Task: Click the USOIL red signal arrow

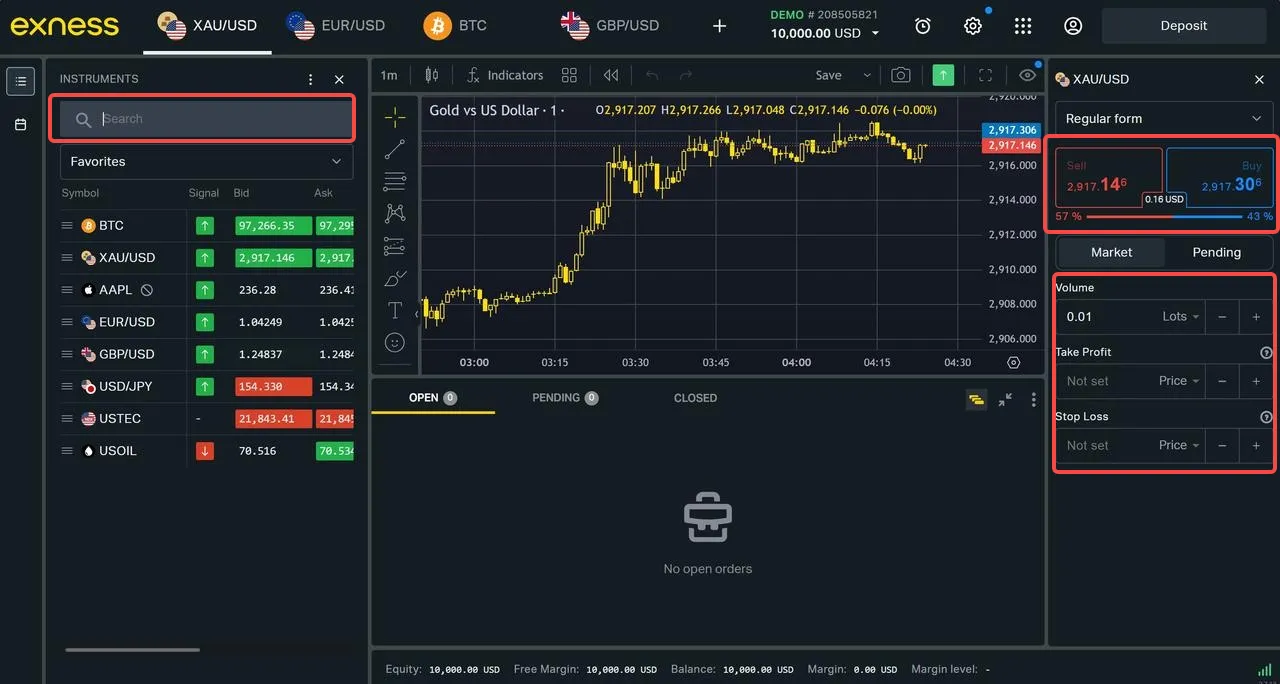Action: point(205,451)
